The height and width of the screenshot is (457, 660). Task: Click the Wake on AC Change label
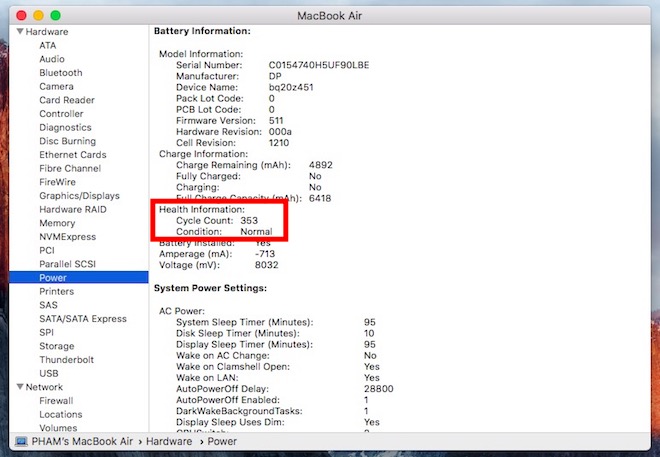click(x=223, y=356)
